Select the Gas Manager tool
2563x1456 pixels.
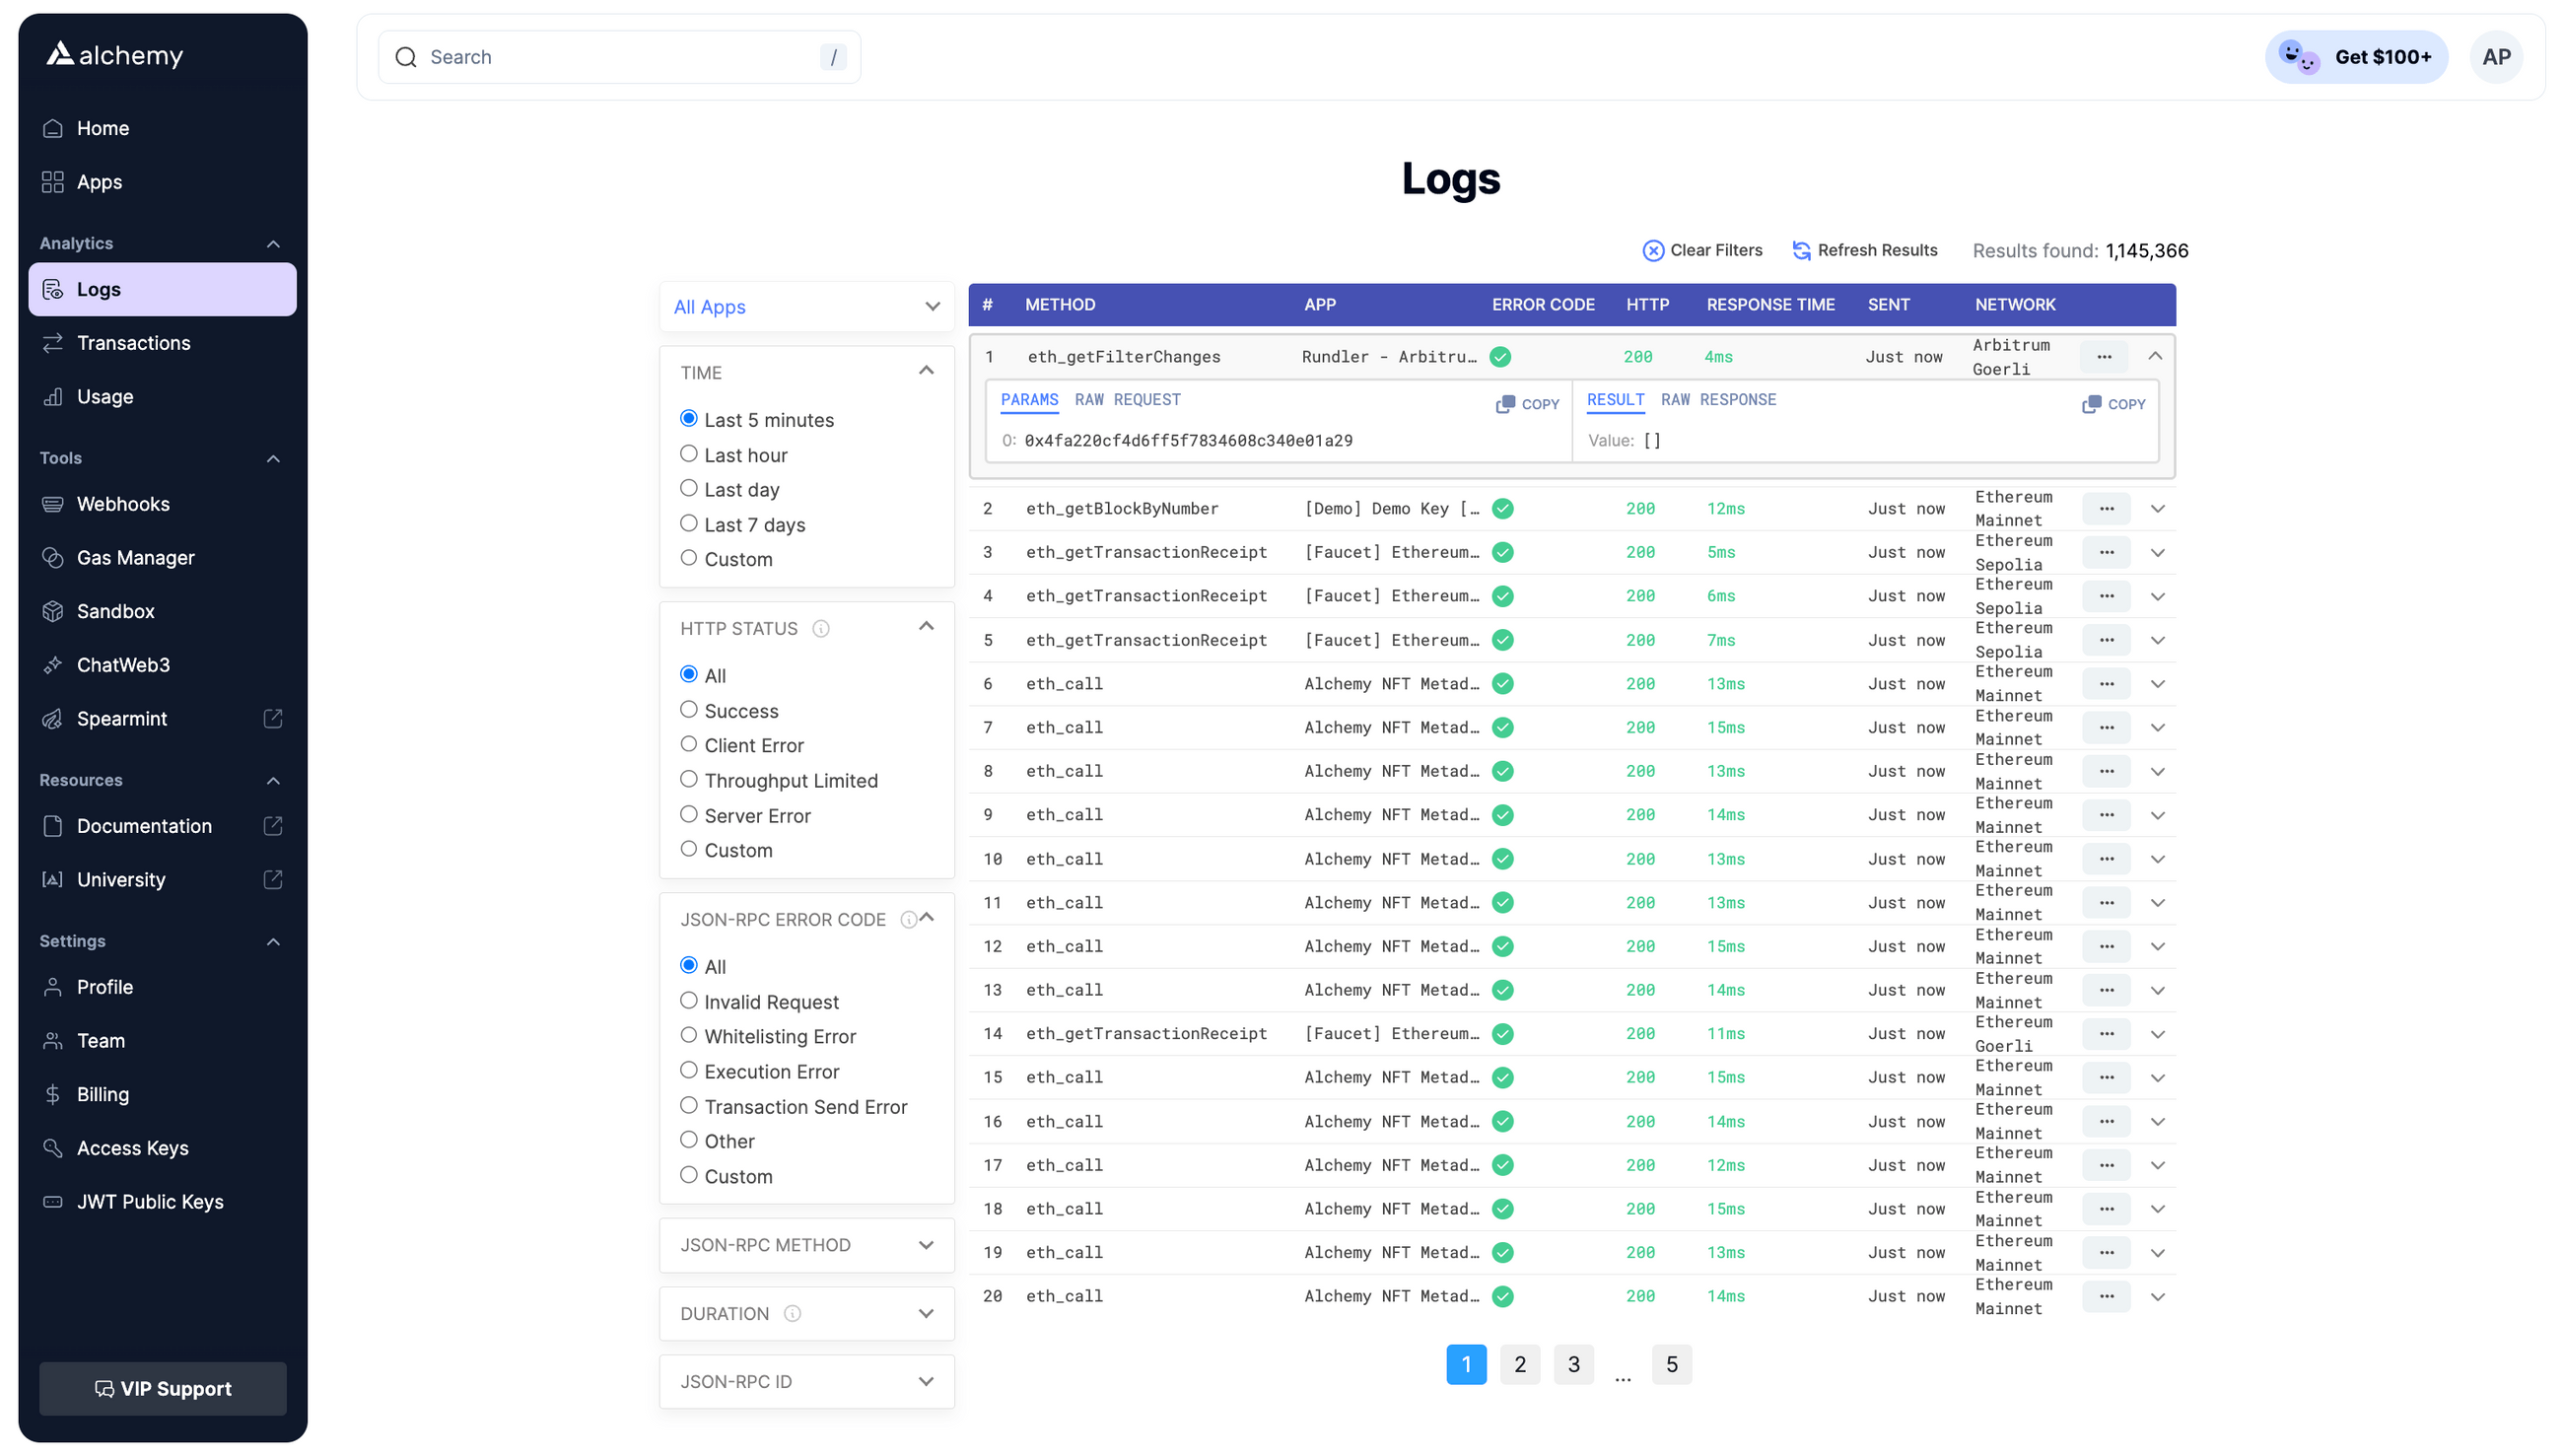click(135, 557)
